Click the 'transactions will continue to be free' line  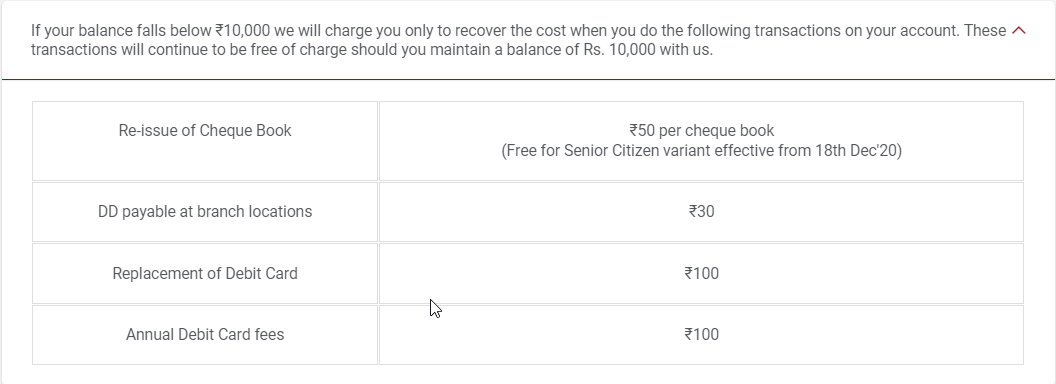pos(155,51)
